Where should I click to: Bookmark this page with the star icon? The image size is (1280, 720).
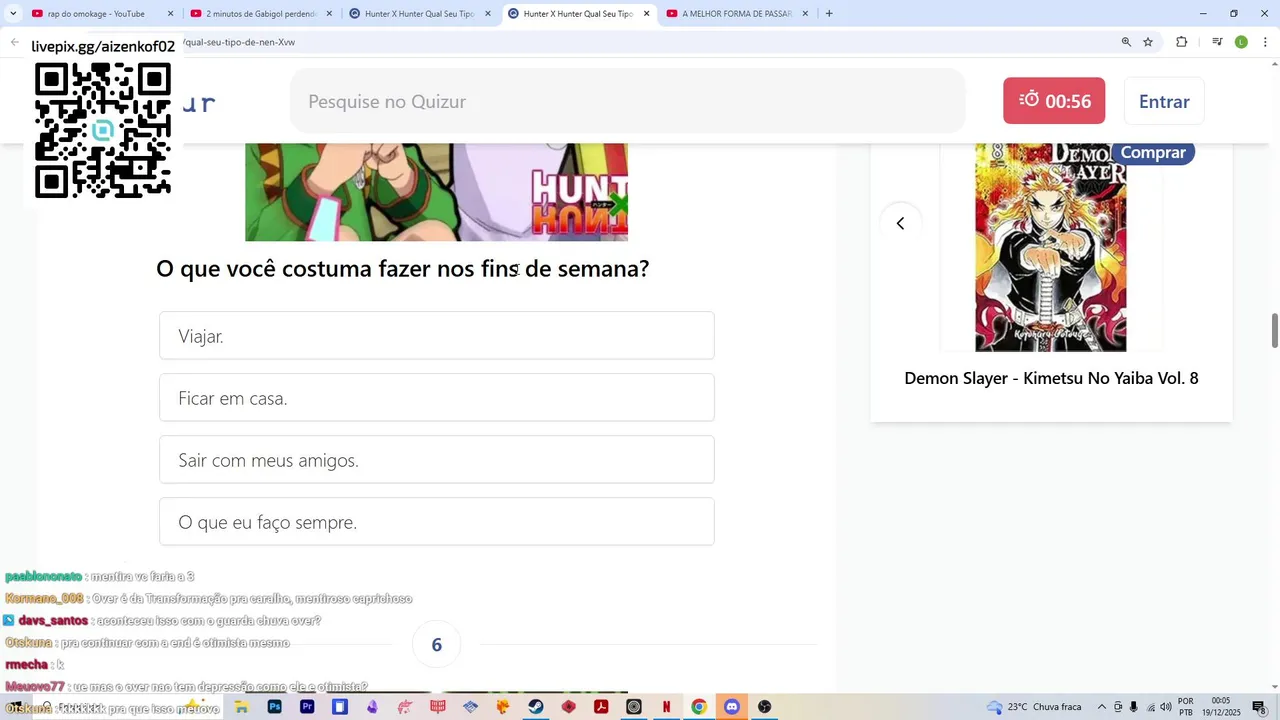(1148, 42)
